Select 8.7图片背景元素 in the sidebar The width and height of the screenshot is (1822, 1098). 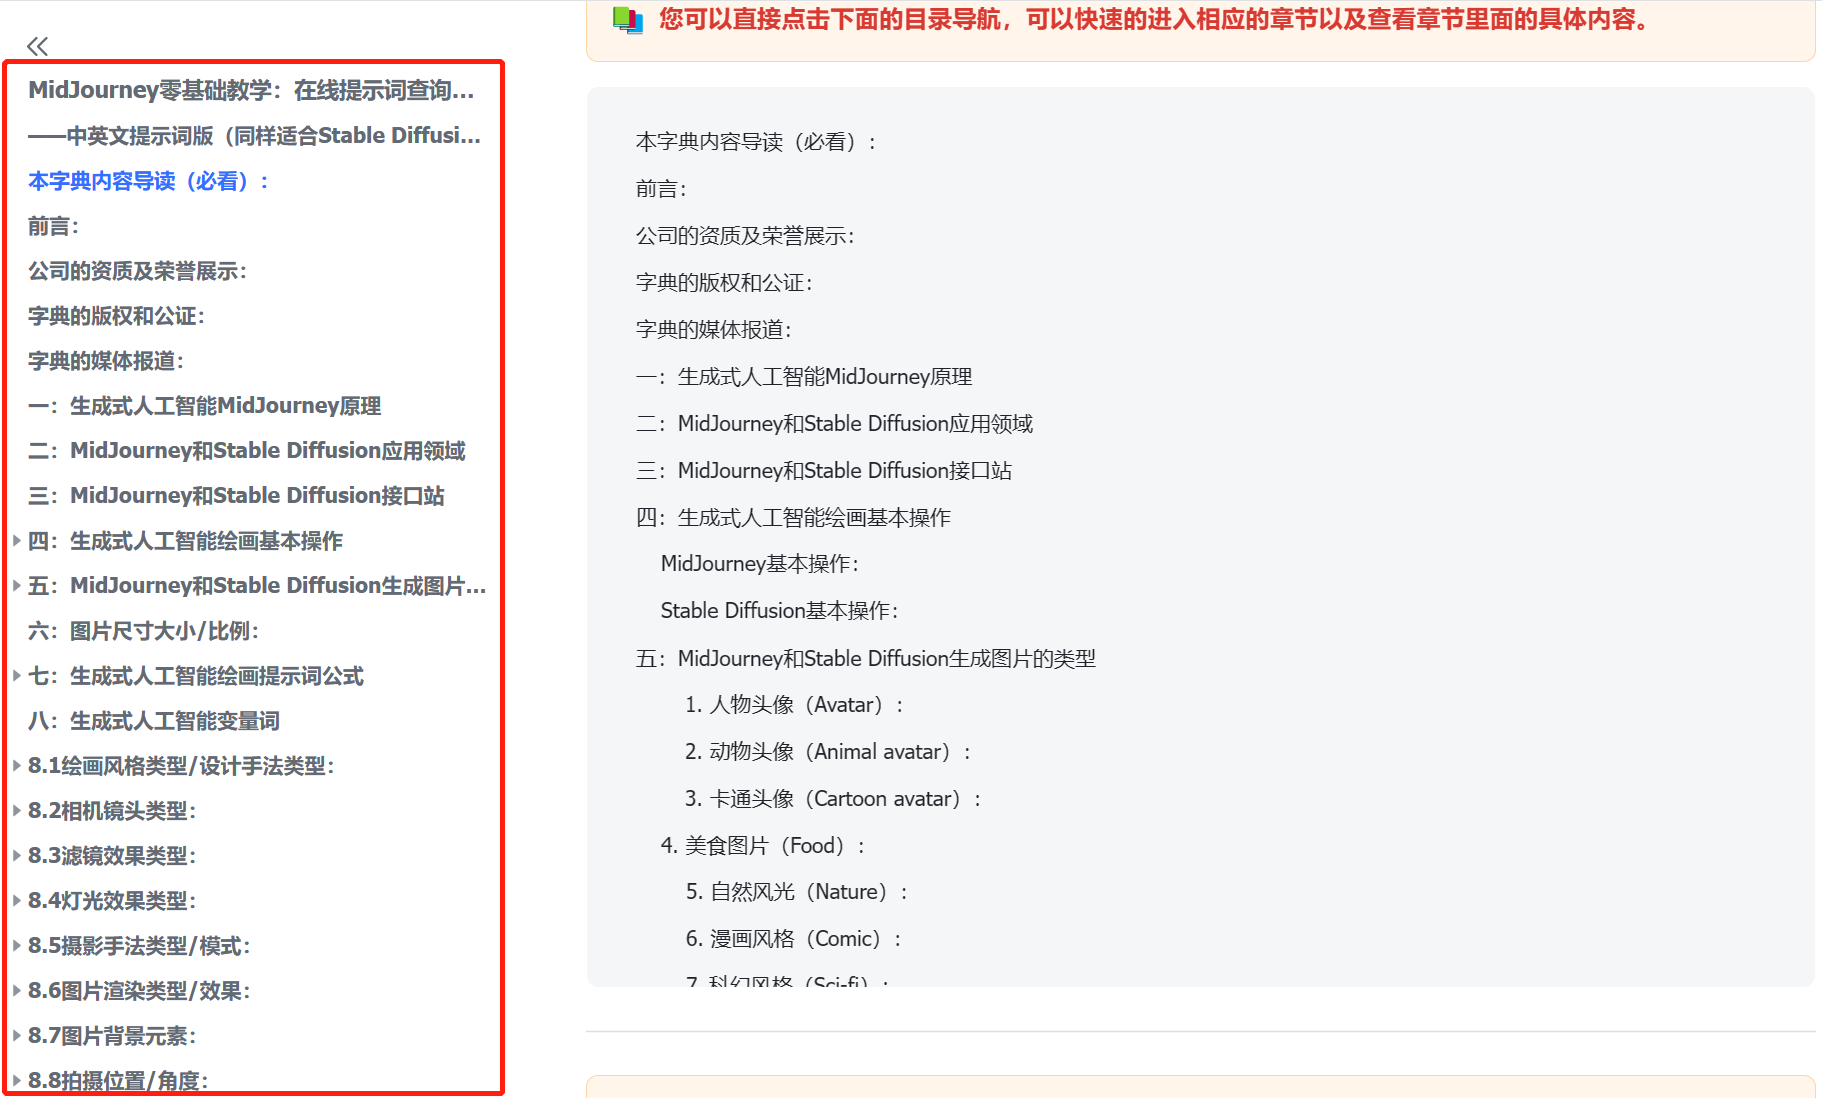point(112,1036)
